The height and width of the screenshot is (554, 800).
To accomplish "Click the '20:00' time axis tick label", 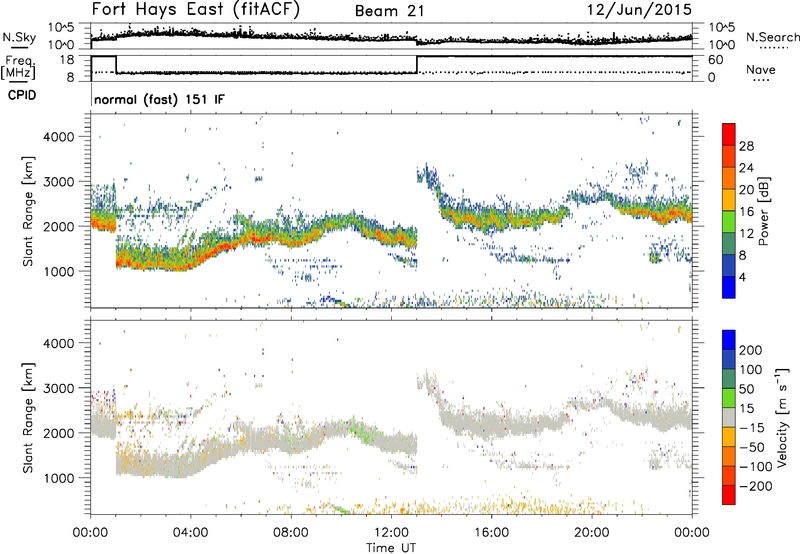I will 591,533.
